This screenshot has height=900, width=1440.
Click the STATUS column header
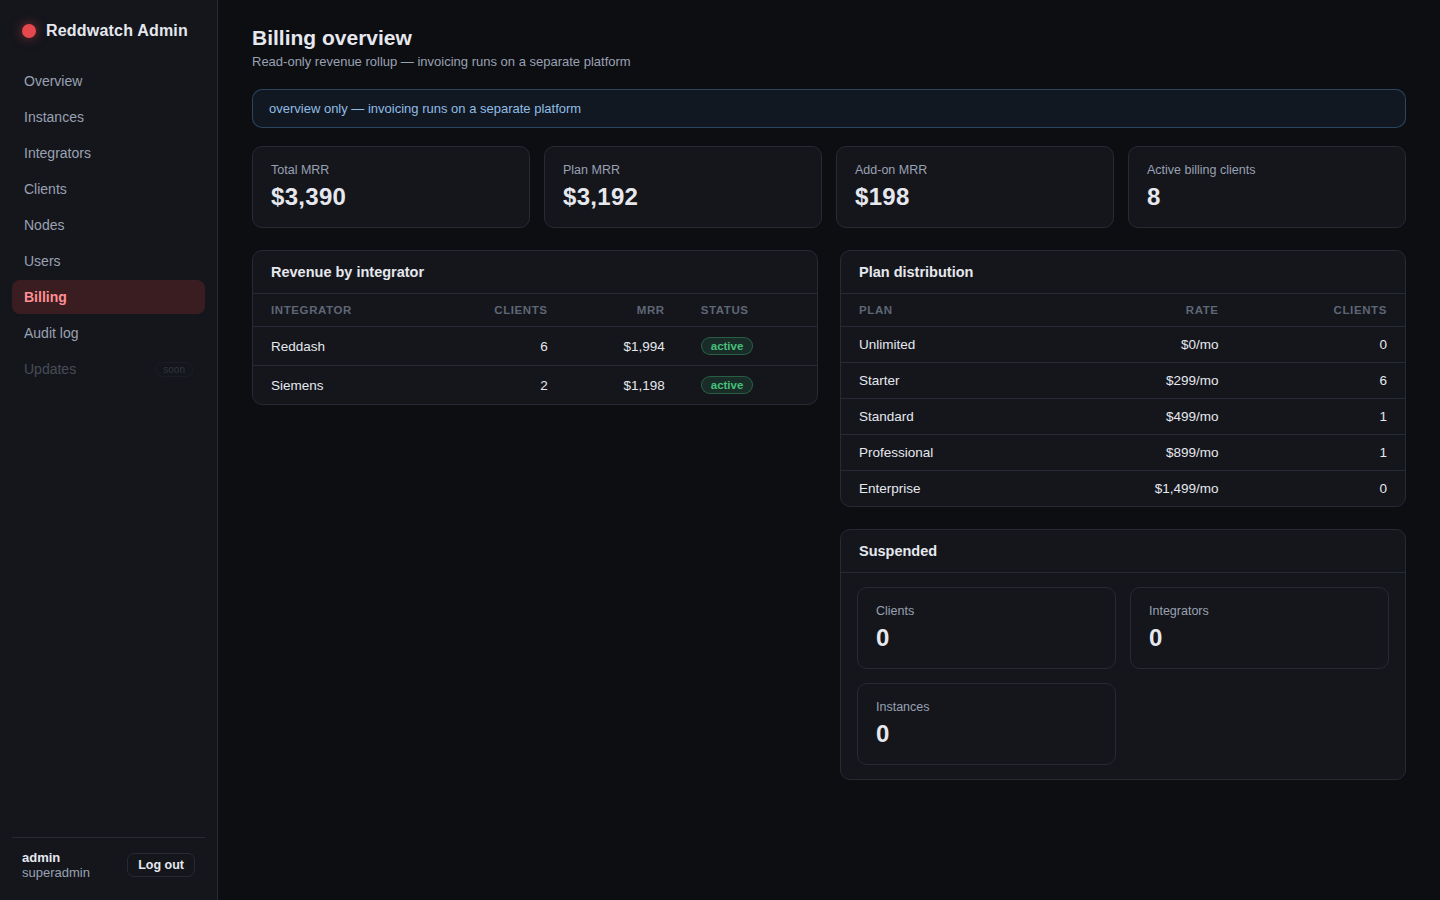pyautogui.click(x=724, y=310)
